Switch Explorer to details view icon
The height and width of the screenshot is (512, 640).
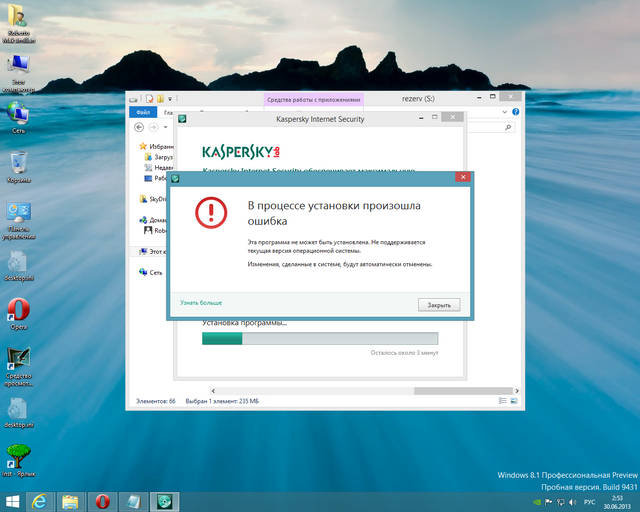(x=503, y=401)
